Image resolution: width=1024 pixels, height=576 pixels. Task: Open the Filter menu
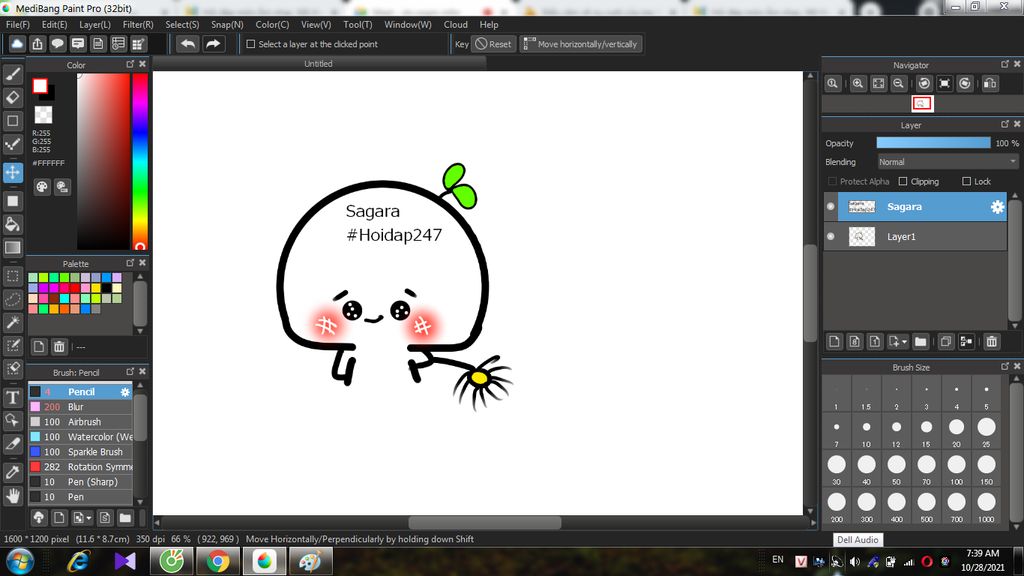click(x=138, y=24)
